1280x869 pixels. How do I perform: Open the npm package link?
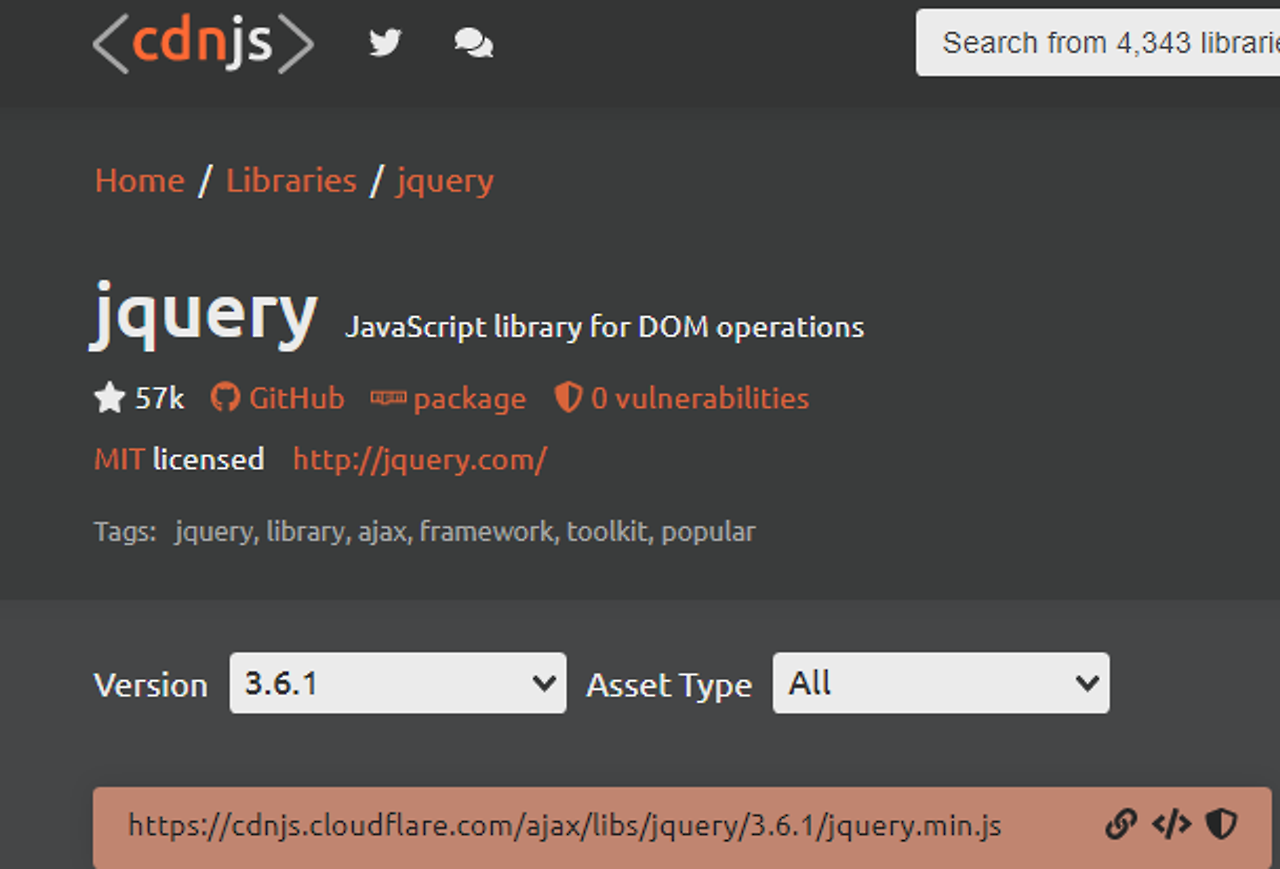(x=470, y=400)
